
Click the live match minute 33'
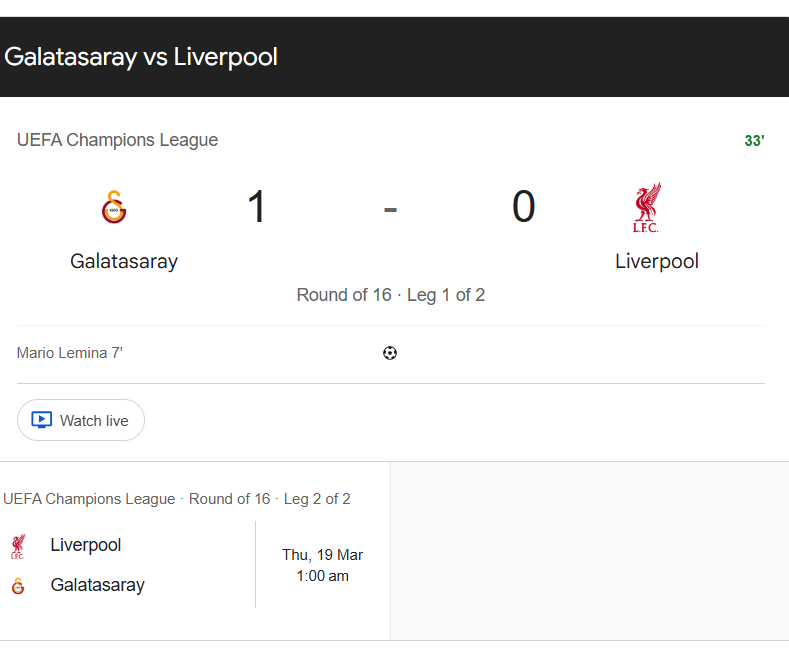tap(754, 141)
